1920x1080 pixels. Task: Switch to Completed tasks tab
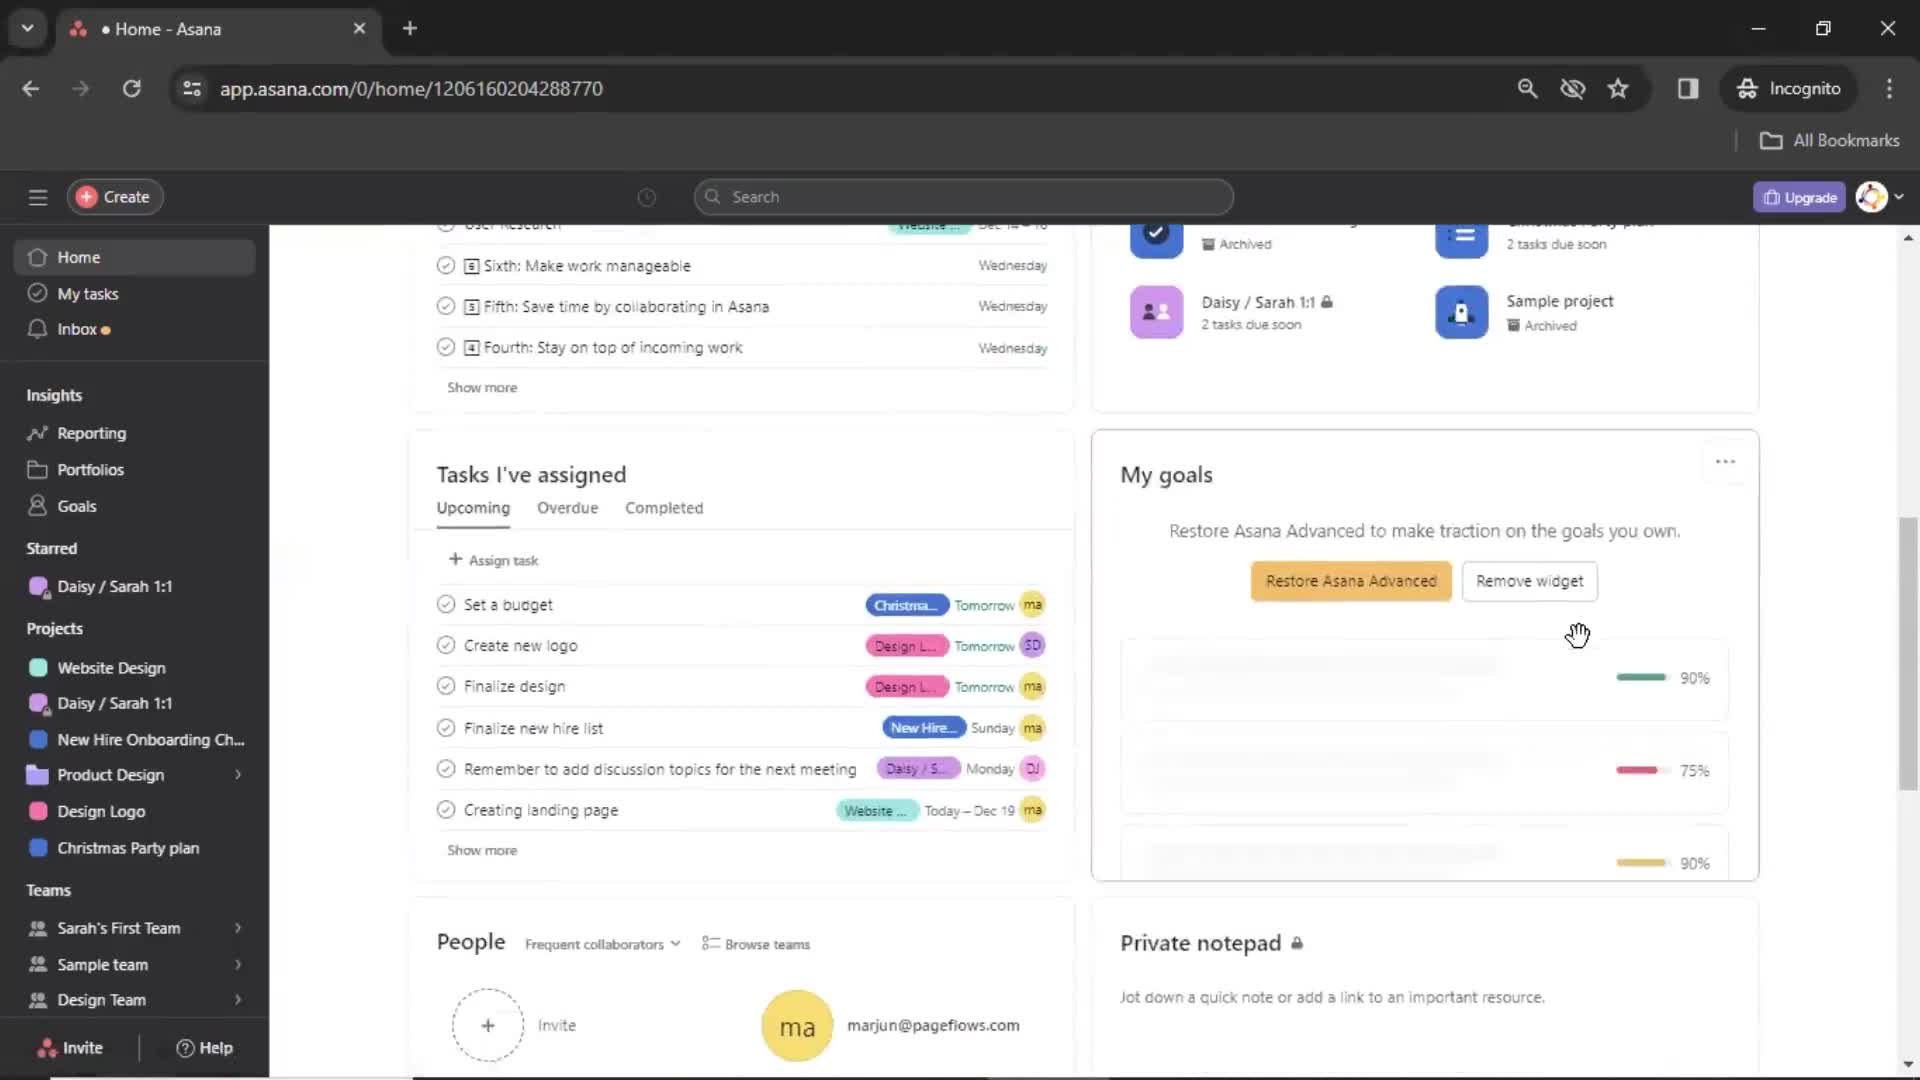(663, 508)
